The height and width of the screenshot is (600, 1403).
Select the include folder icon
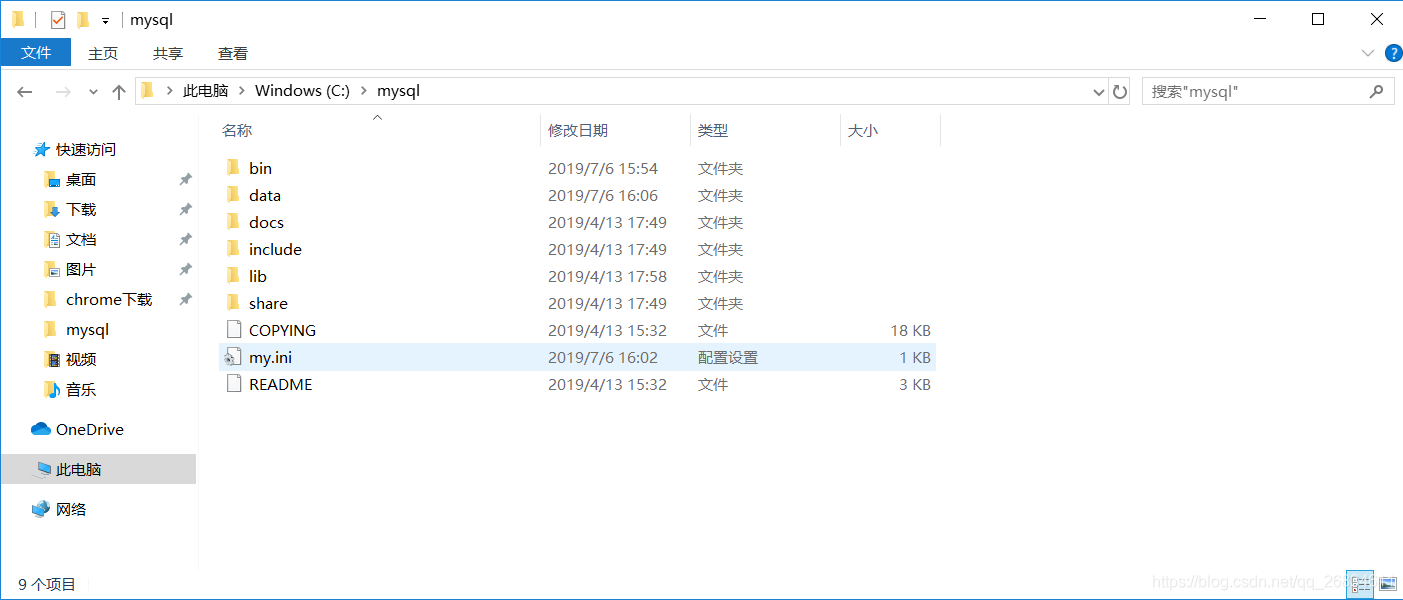click(x=233, y=249)
